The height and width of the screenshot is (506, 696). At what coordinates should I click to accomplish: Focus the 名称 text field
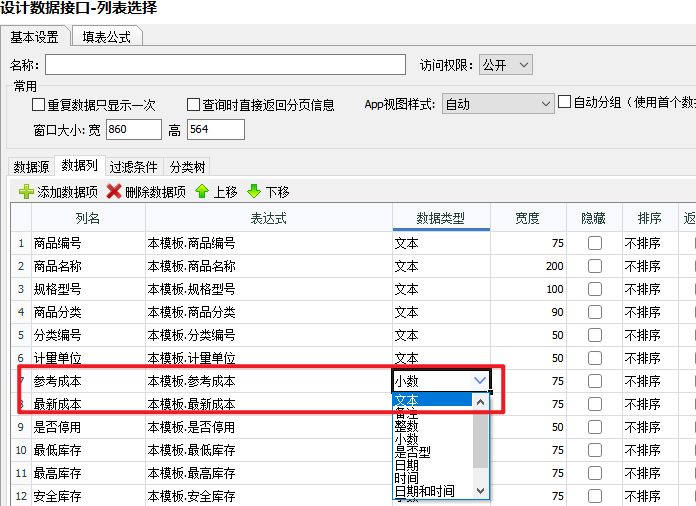click(225, 65)
